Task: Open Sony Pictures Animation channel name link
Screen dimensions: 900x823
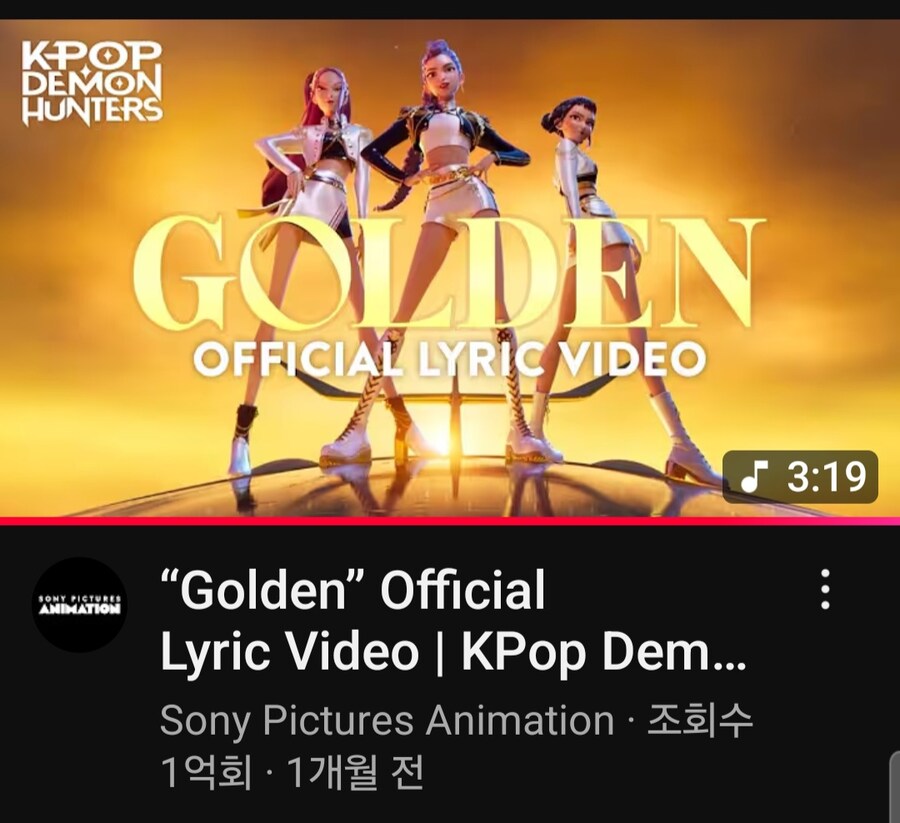Action: [x=387, y=720]
